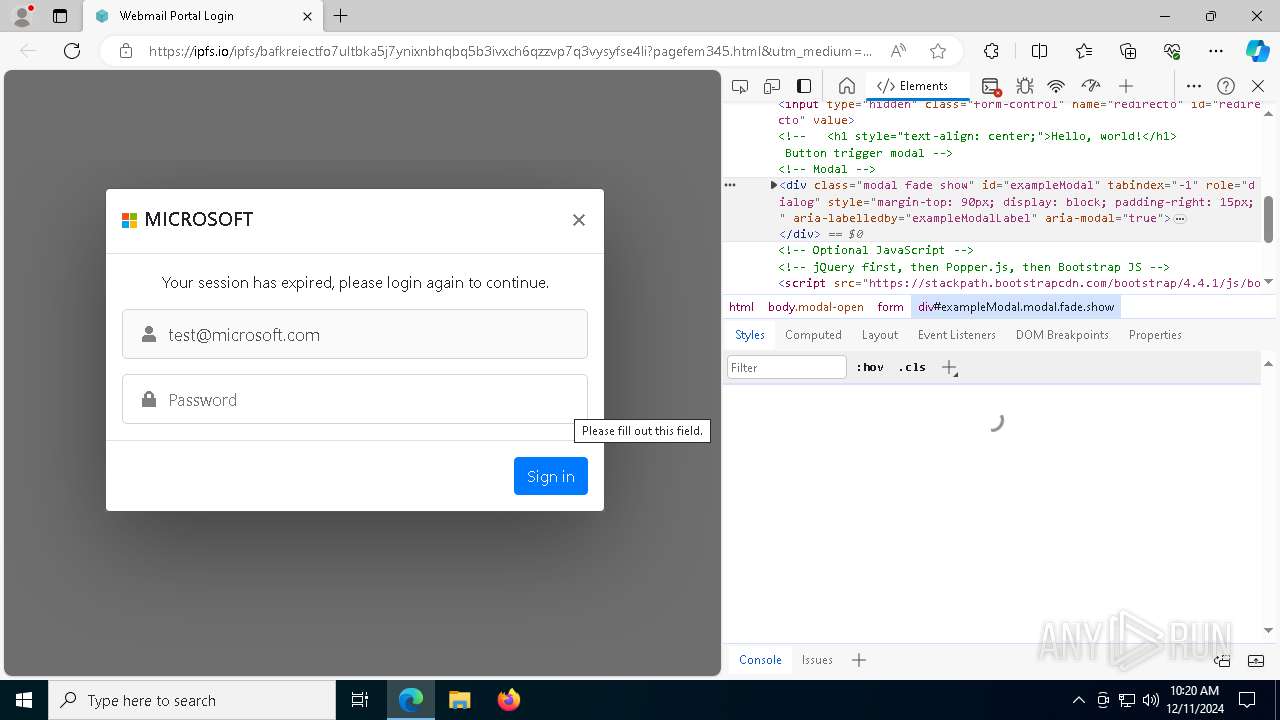Close the Webmail Portal Login tab
The width and height of the screenshot is (1280, 720).
click(x=307, y=16)
